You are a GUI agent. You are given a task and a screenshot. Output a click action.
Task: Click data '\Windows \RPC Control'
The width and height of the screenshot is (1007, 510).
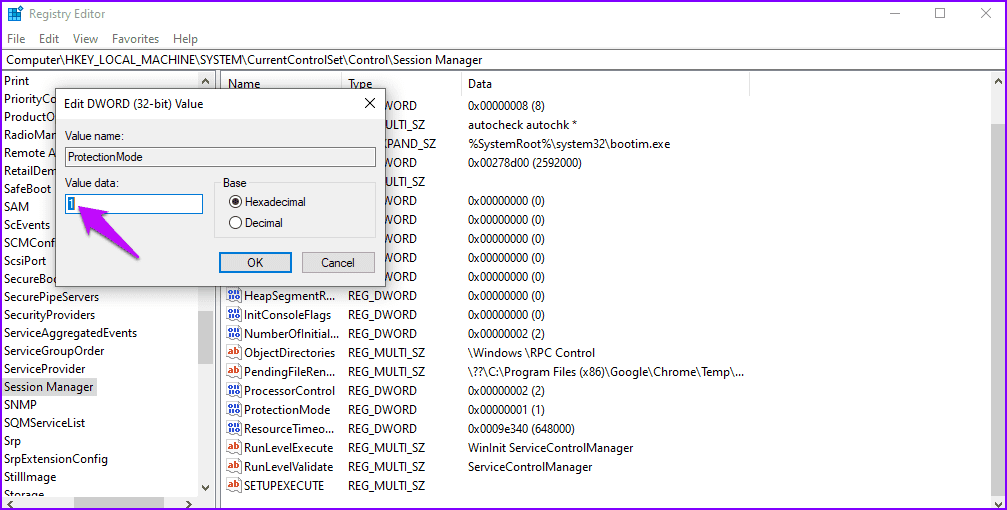click(x=531, y=353)
